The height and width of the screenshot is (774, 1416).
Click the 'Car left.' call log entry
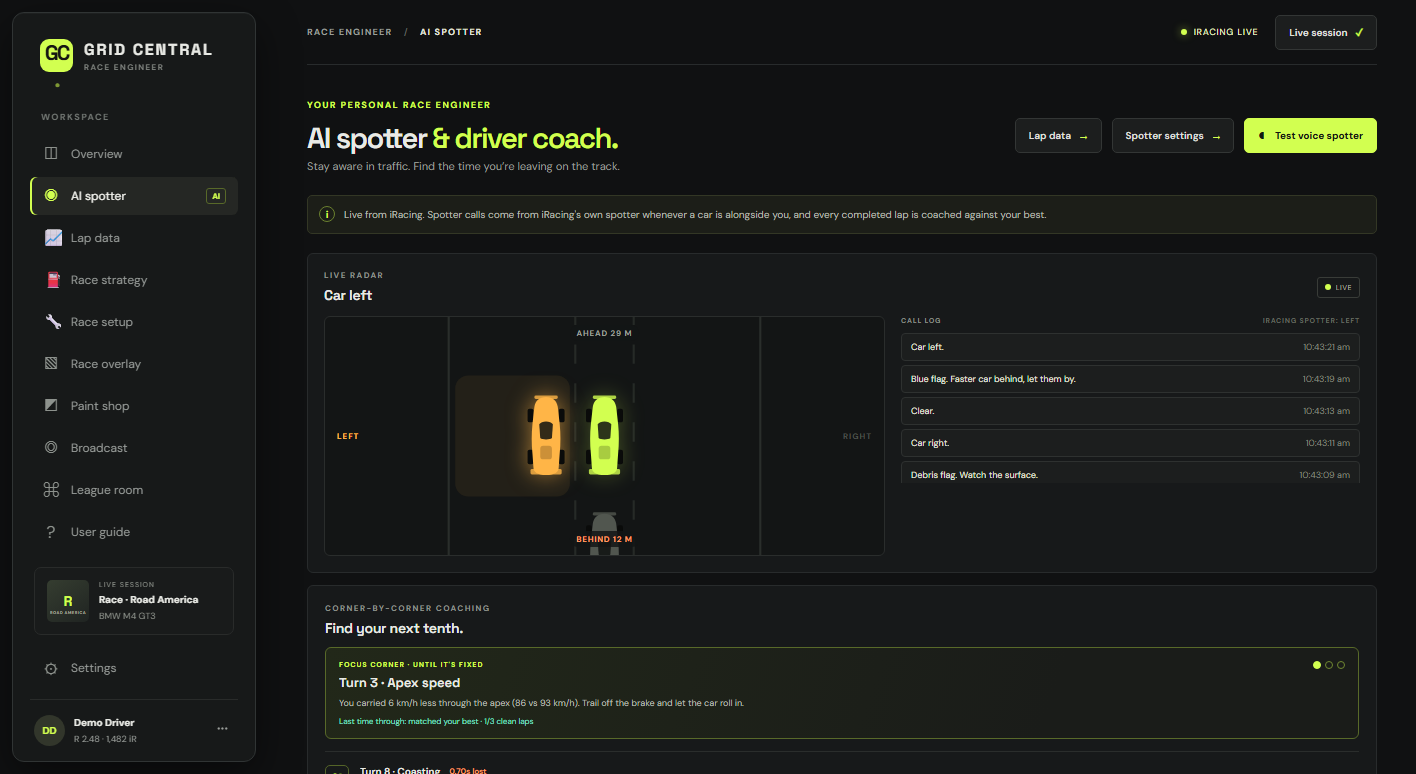click(1130, 347)
